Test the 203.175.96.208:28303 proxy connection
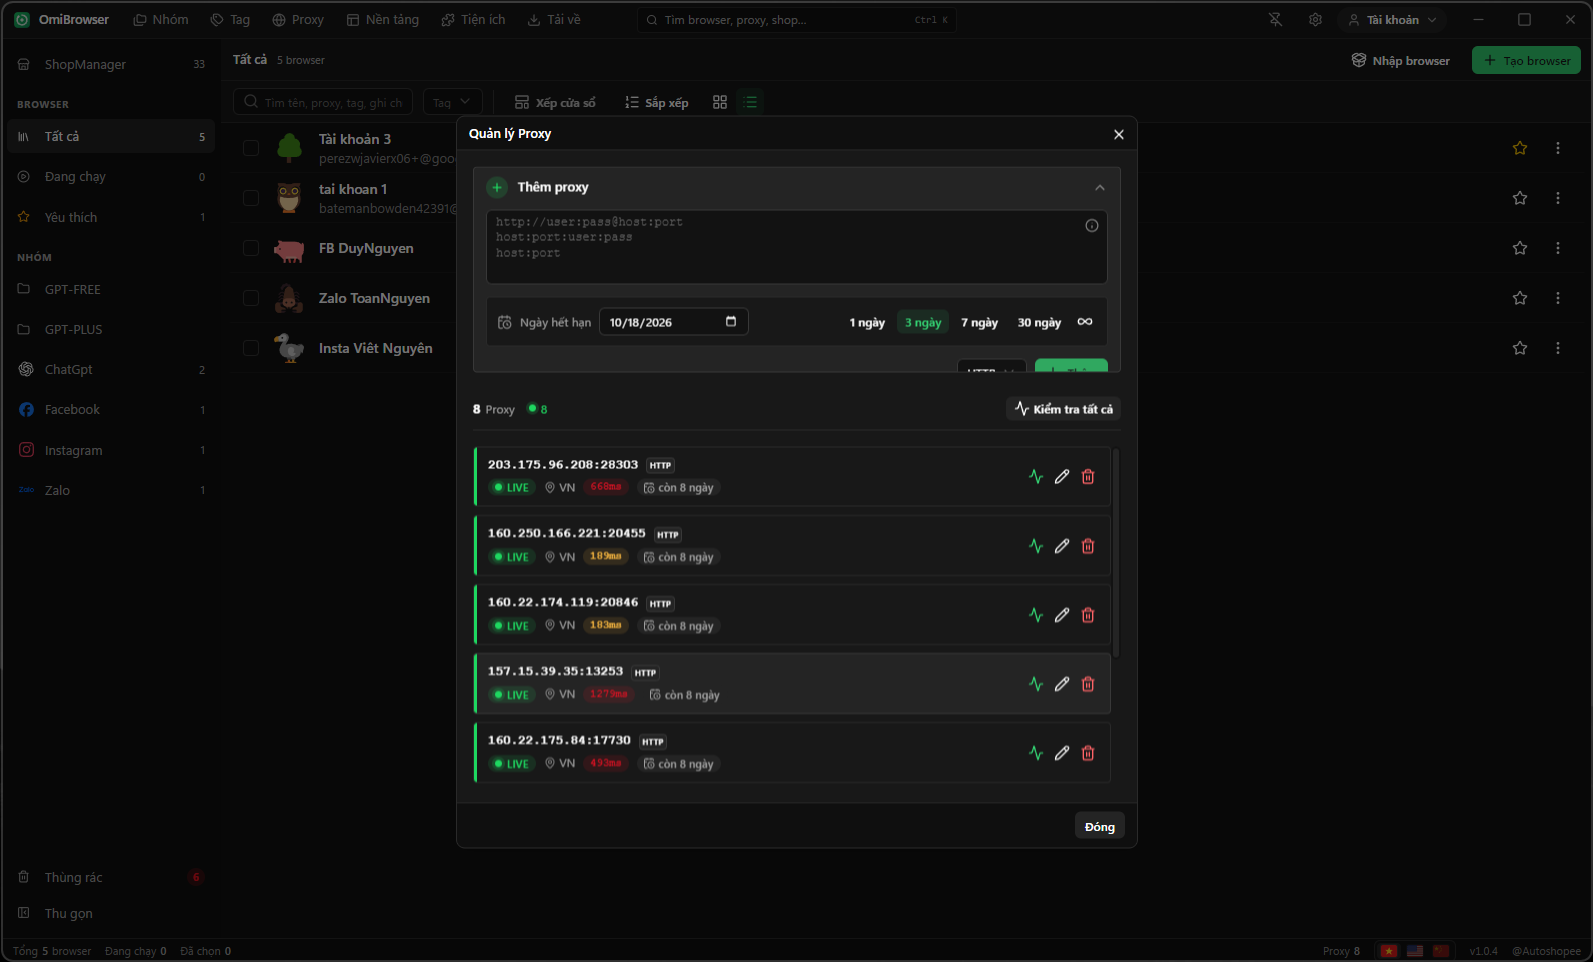This screenshot has height=962, width=1593. pyautogui.click(x=1036, y=477)
